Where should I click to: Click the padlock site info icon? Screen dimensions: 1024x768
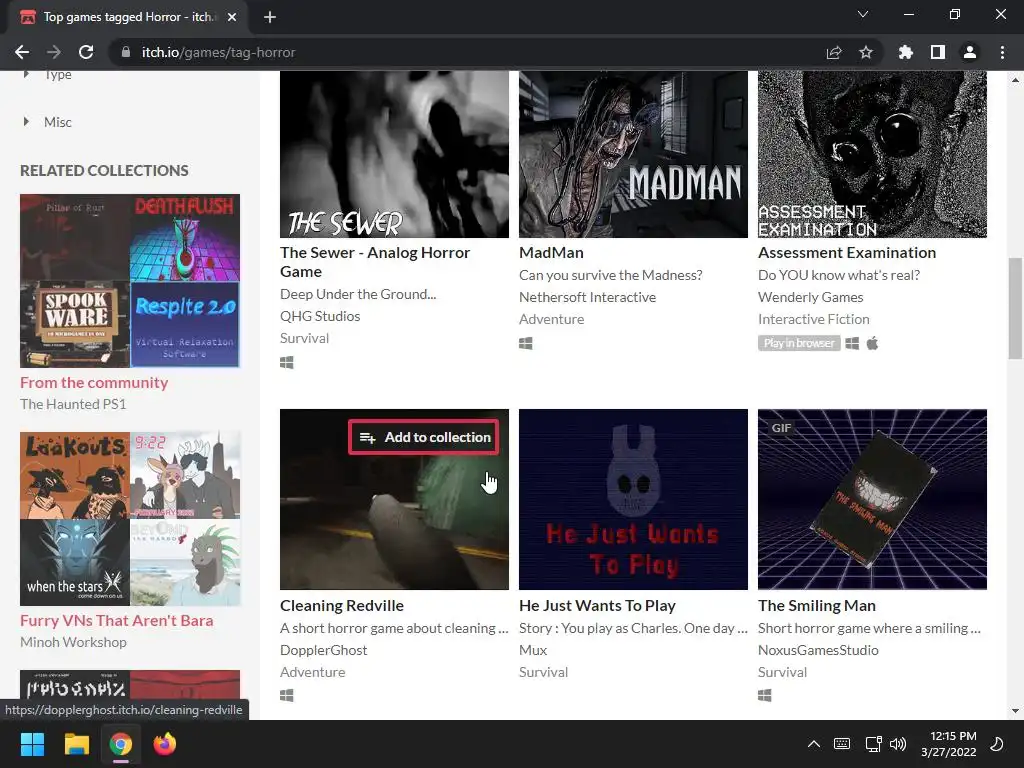tap(126, 52)
